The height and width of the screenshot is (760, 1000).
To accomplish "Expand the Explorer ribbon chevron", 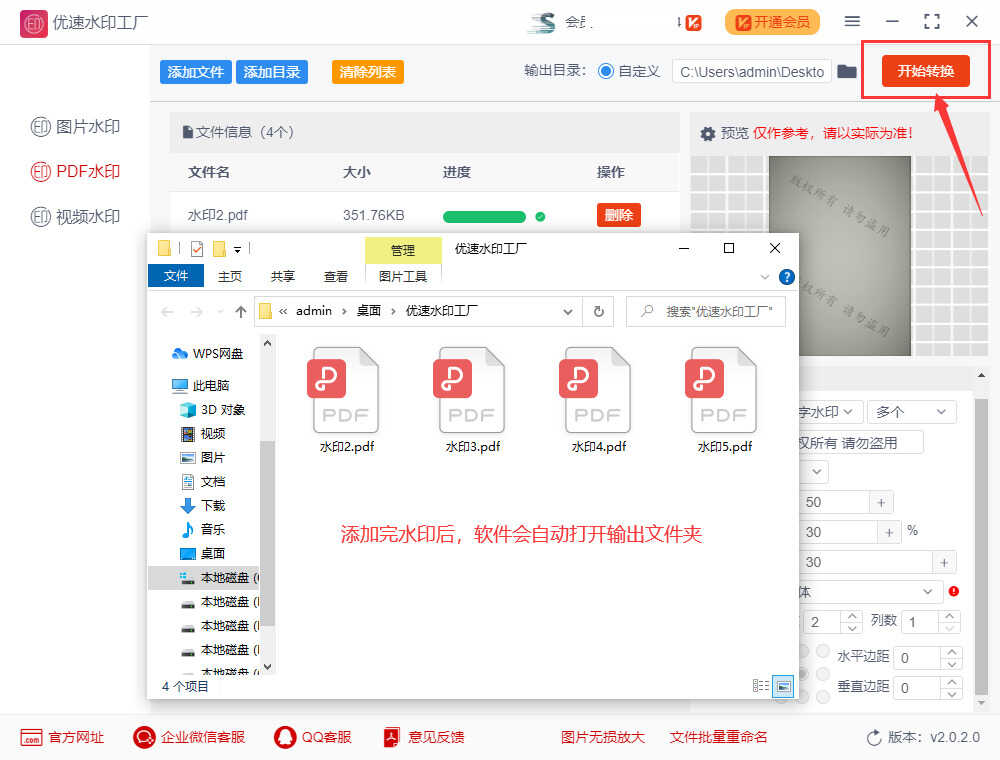I will pyautogui.click(x=765, y=277).
